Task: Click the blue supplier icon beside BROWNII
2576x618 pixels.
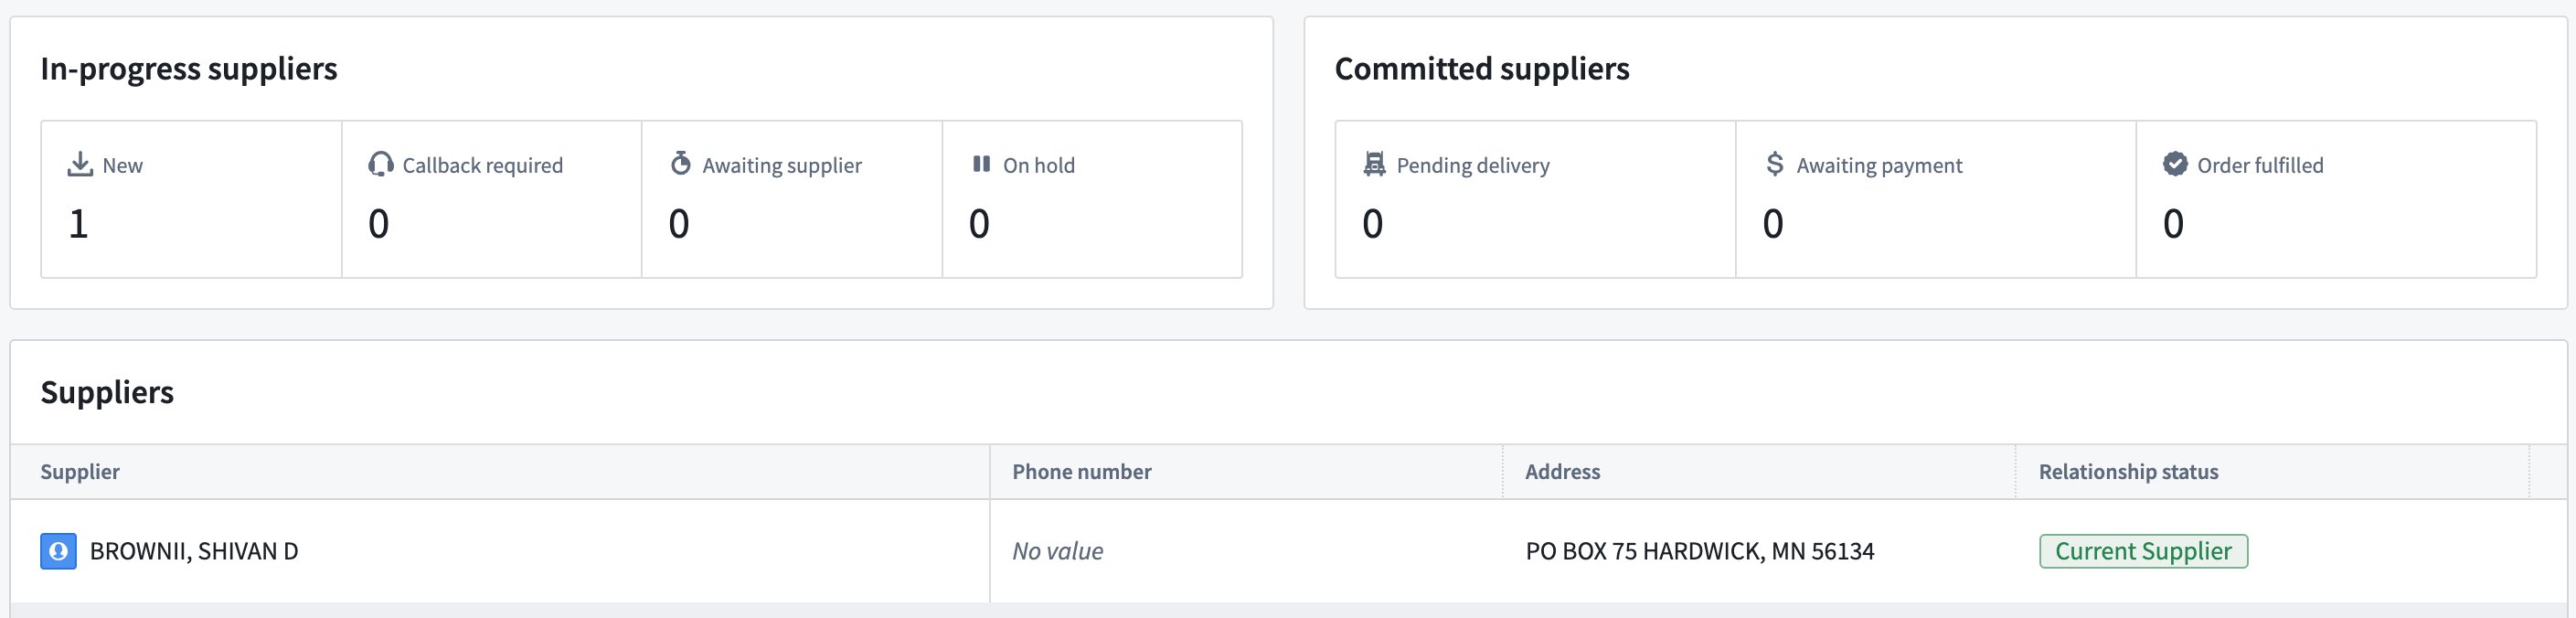Action: coord(58,551)
